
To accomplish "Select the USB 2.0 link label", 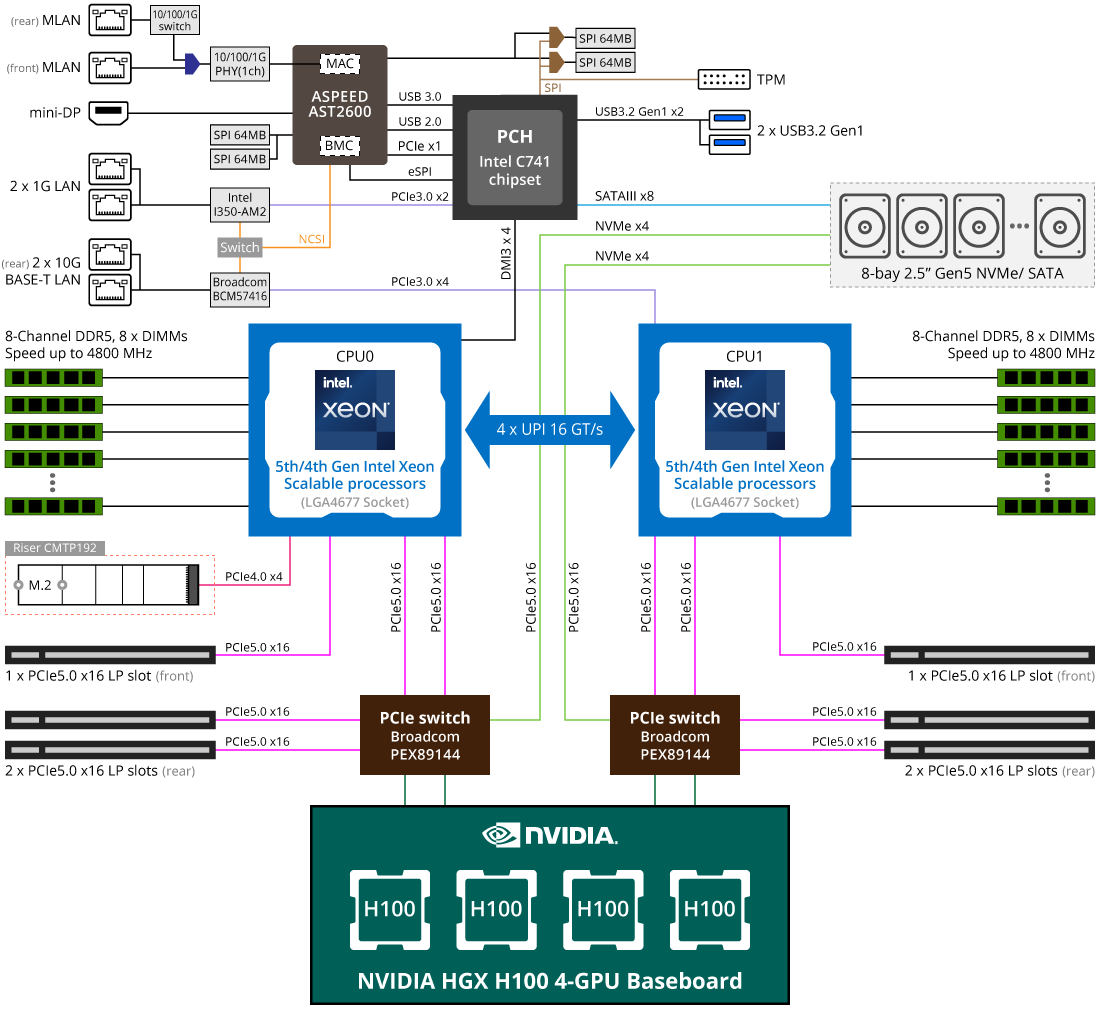I will click(x=420, y=121).
